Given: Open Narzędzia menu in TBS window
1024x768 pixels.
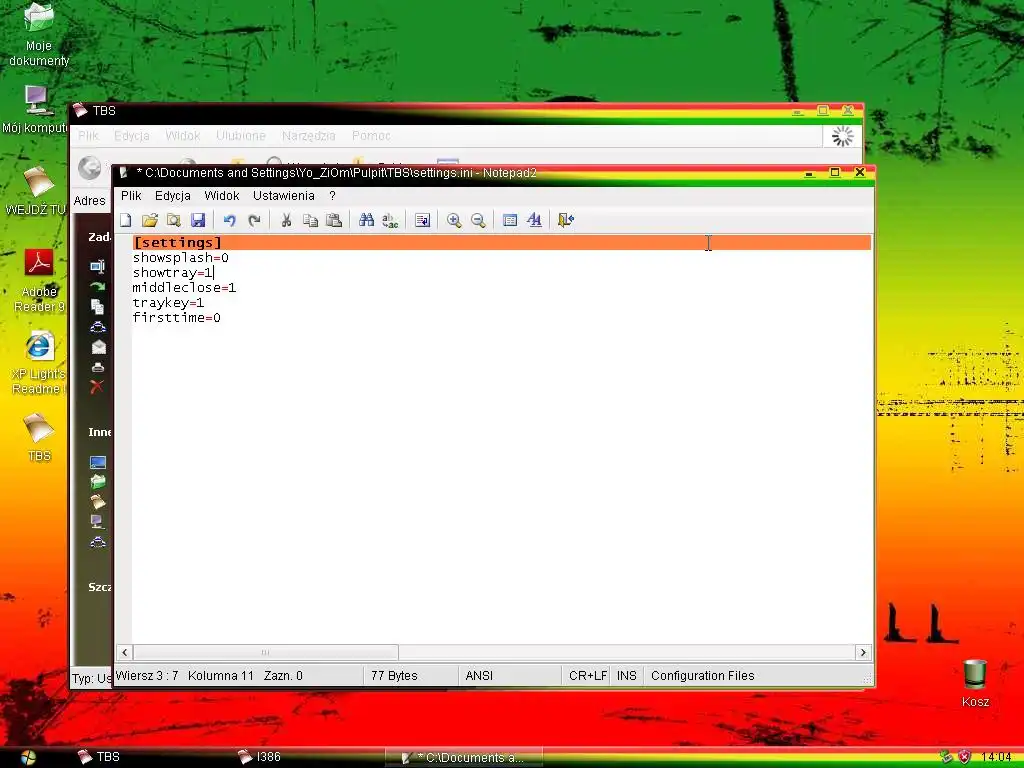Looking at the screenshot, I should [x=308, y=136].
